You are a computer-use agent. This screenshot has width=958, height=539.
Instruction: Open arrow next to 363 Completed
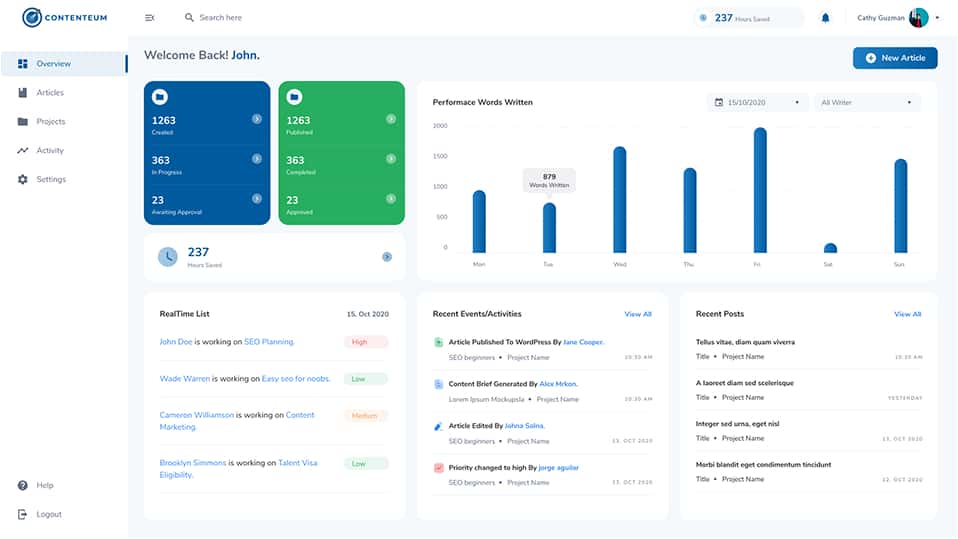[x=391, y=159]
